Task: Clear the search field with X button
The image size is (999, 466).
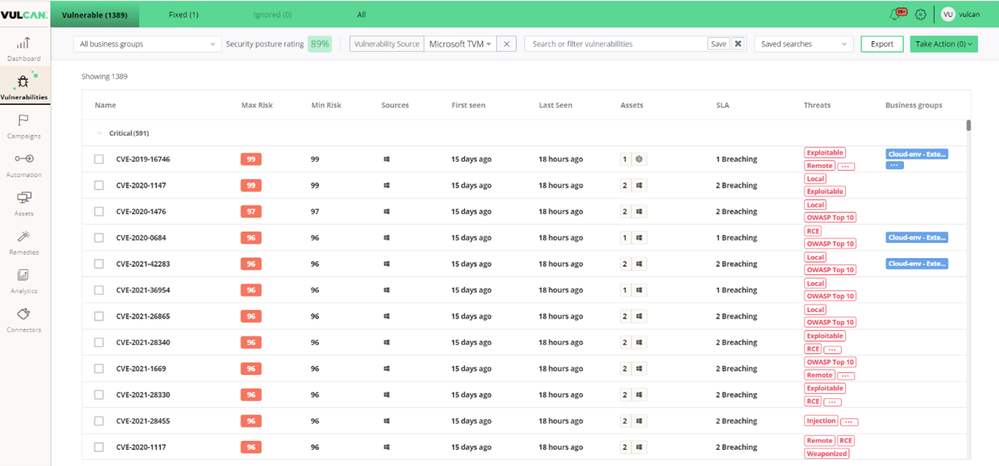Action: (737, 44)
